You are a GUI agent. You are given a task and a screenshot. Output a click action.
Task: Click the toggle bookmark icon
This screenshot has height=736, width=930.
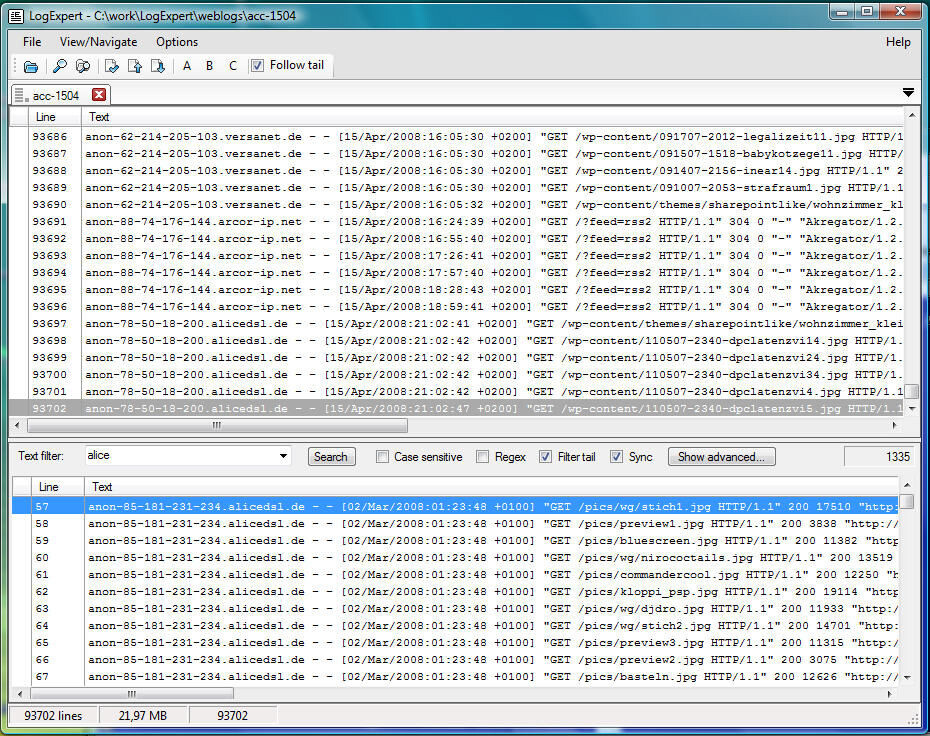[x=112, y=66]
